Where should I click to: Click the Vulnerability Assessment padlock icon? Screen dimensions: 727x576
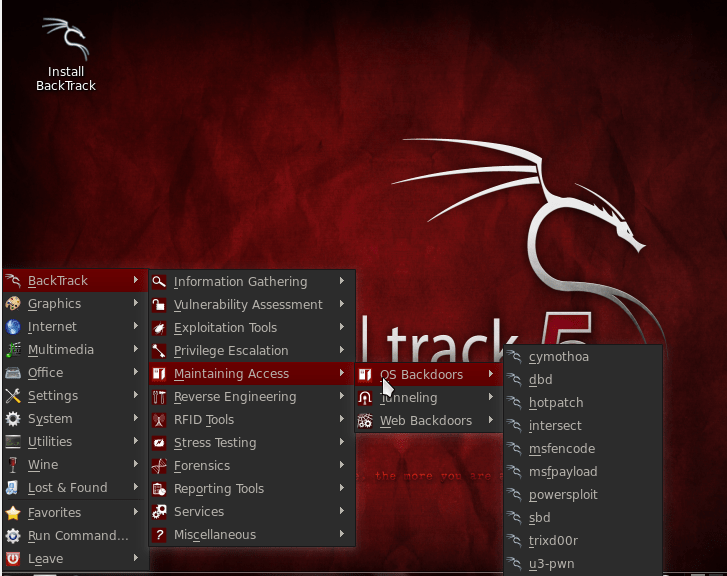(x=159, y=305)
